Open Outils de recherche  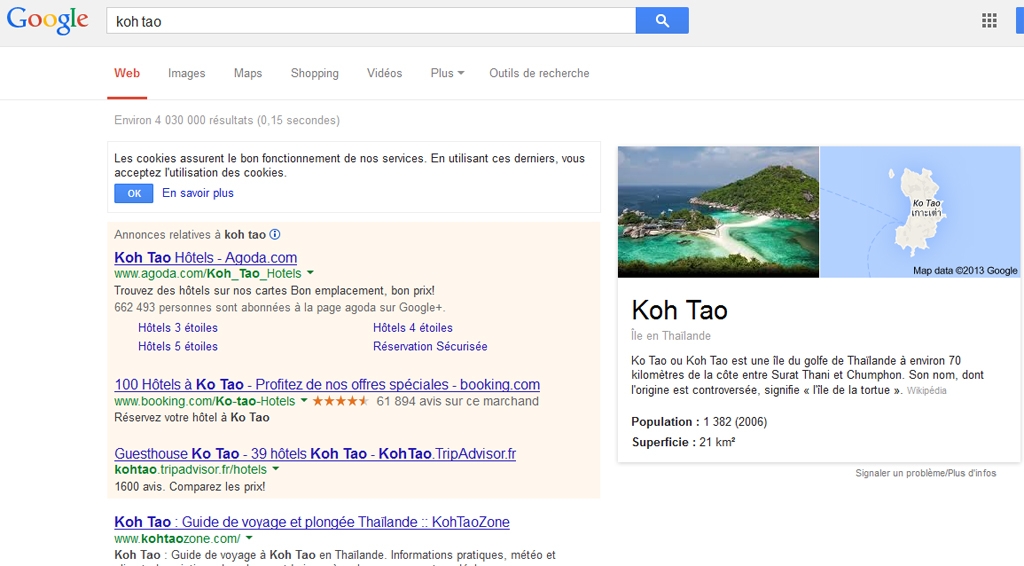coord(539,73)
